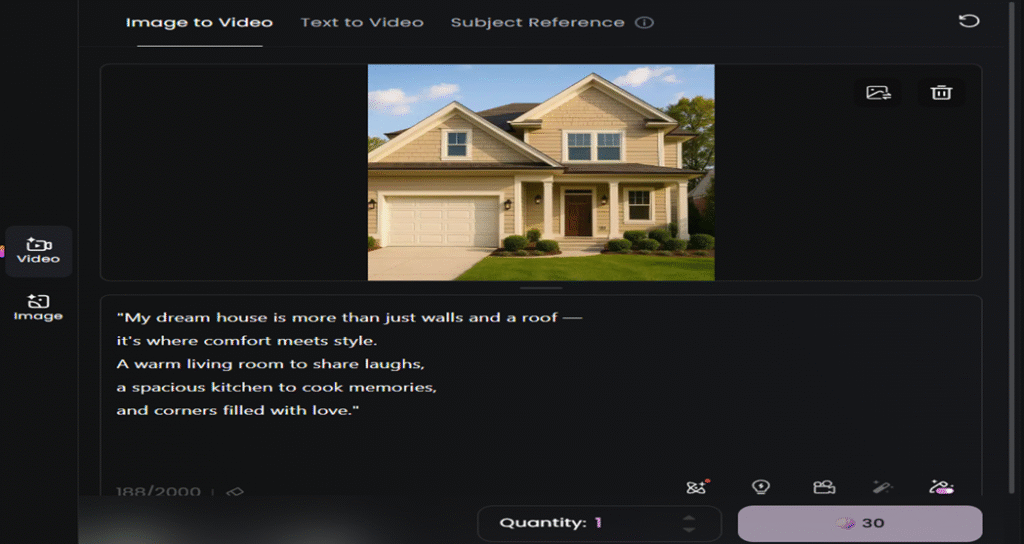Click the tag icon next to the 188/2000 counter
This screenshot has width=1024, height=544.
click(234, 492)
